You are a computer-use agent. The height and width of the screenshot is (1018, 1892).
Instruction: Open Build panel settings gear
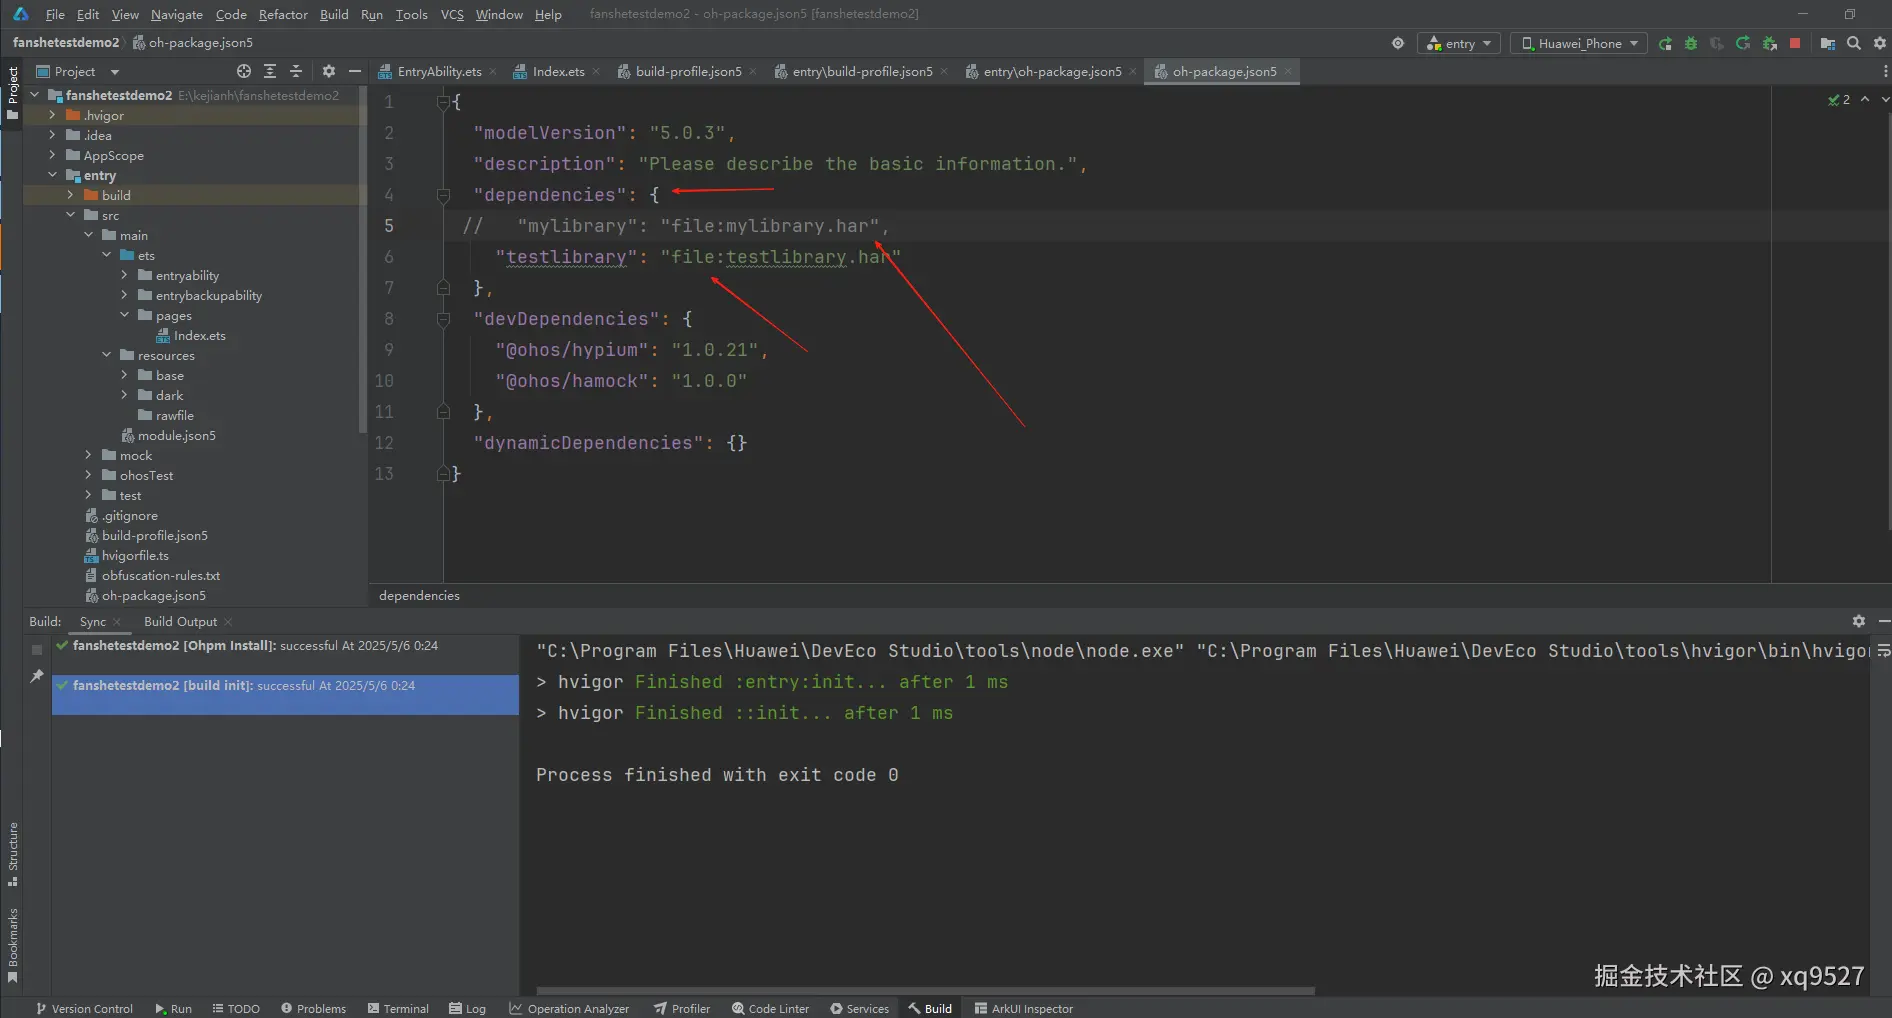1858,621
